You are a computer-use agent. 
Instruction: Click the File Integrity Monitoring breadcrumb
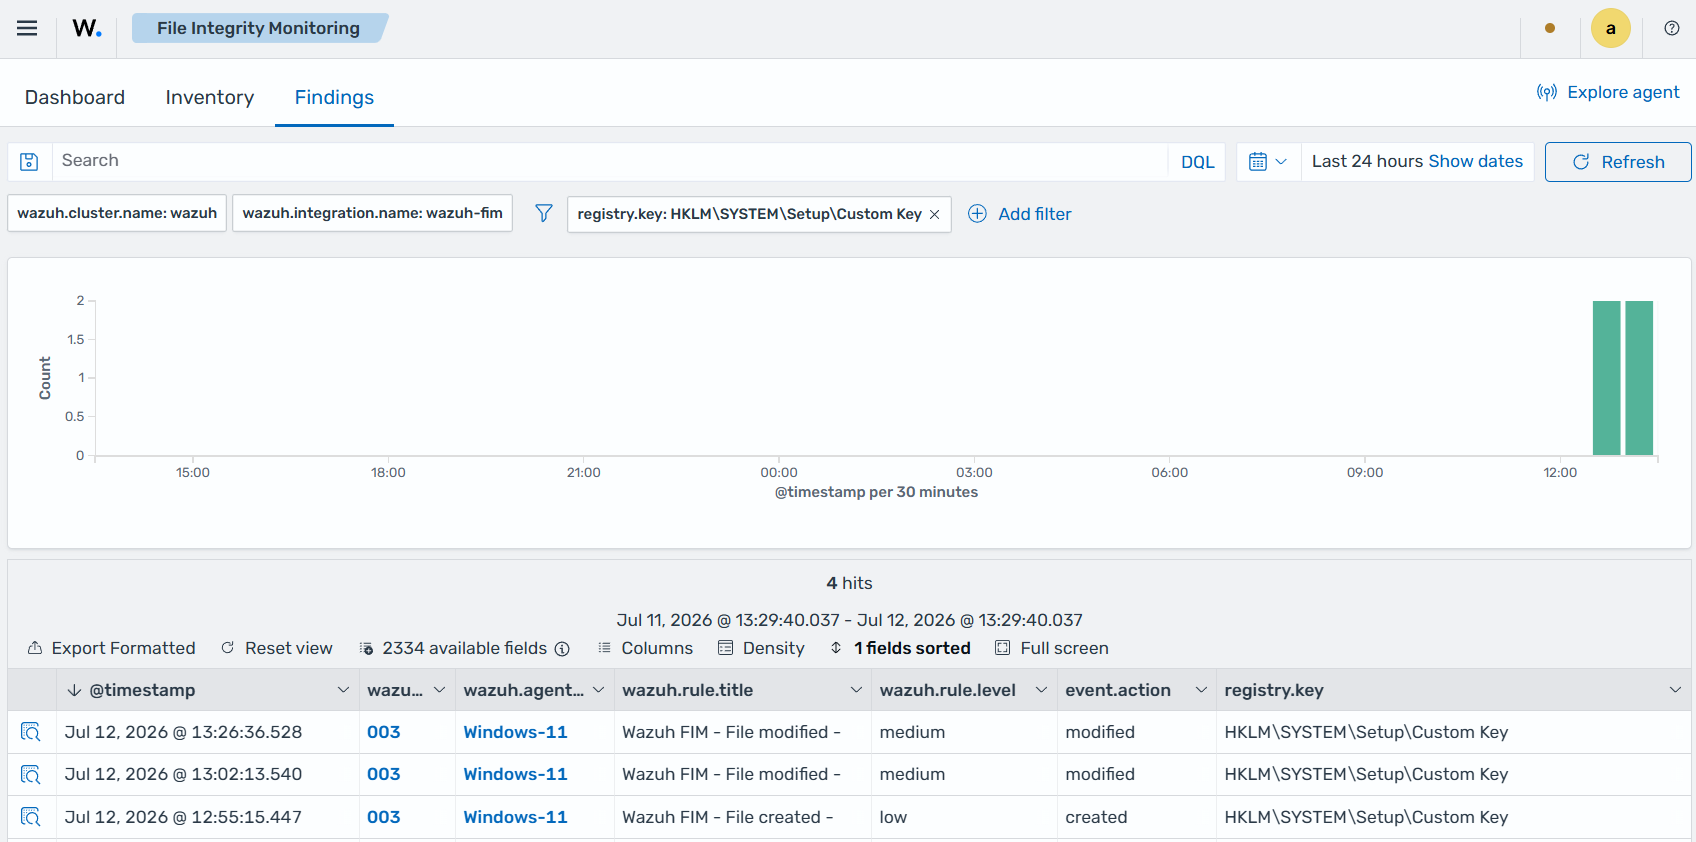point(258,28)
